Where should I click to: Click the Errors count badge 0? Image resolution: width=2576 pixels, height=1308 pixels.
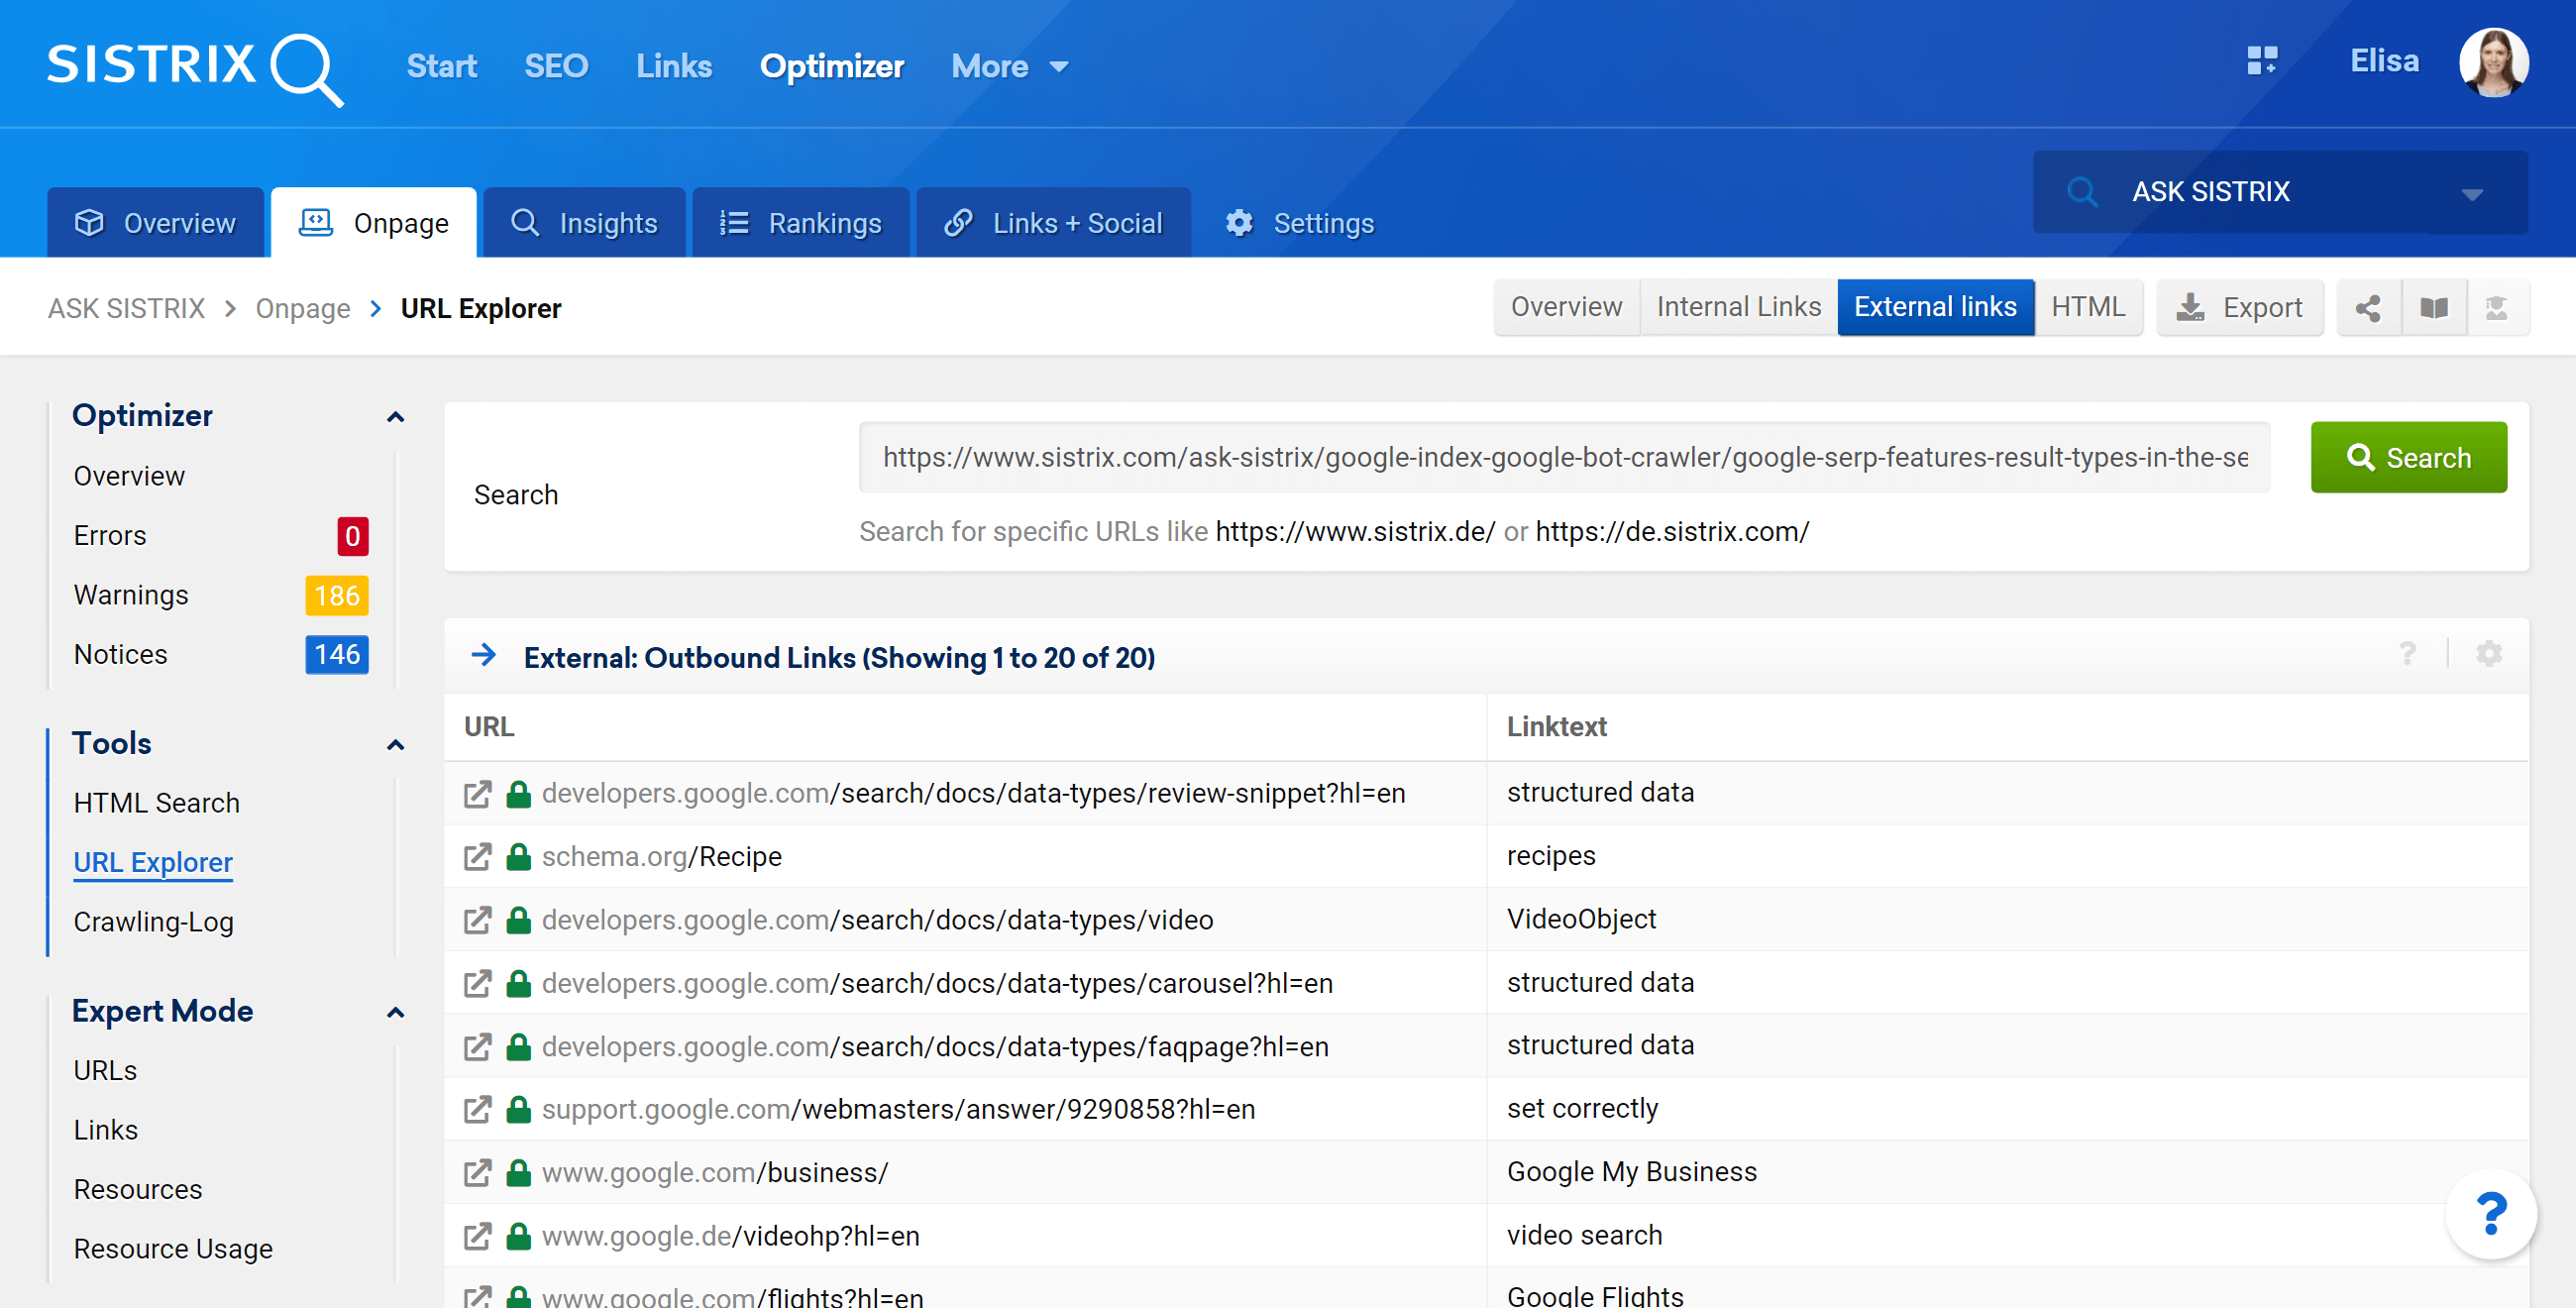coord(352,536)
